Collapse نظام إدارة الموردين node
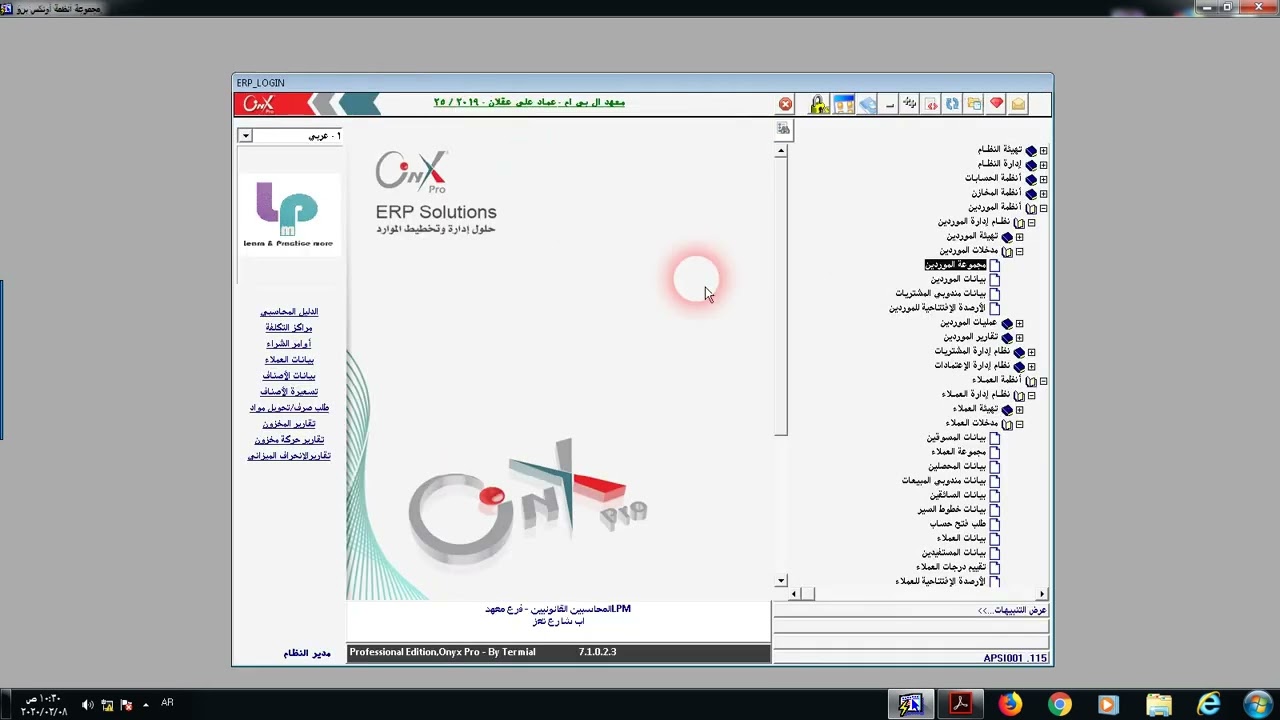 point(1031,223)
